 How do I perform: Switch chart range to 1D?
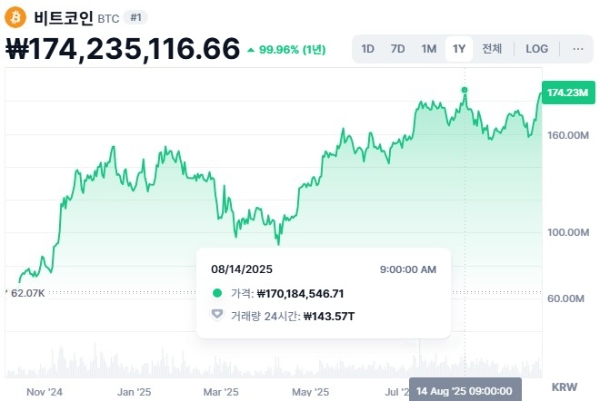tap(368, 48)
